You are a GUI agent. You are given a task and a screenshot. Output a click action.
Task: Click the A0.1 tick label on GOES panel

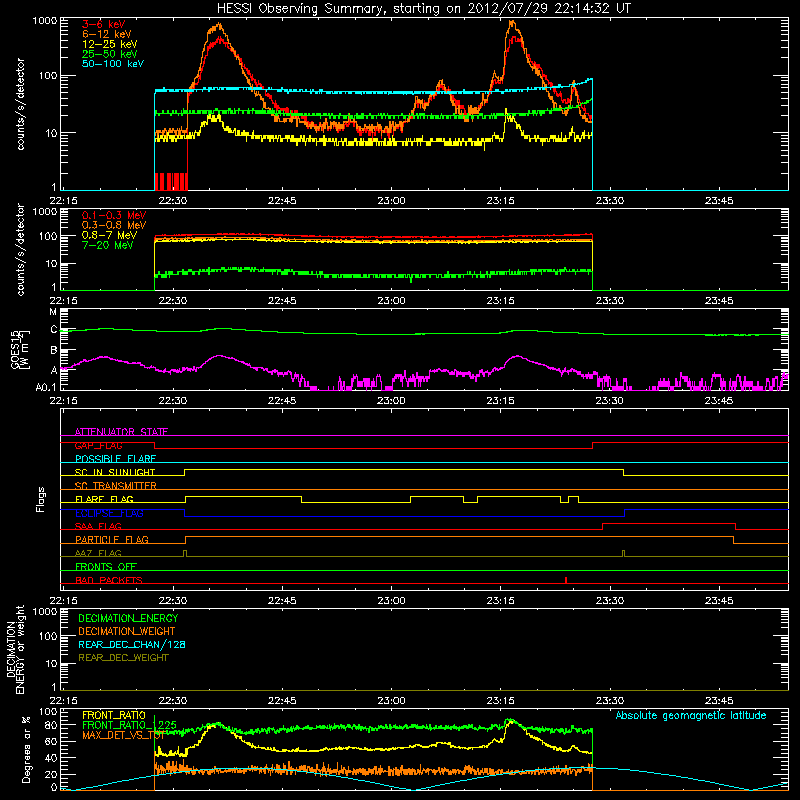point(46,388)
